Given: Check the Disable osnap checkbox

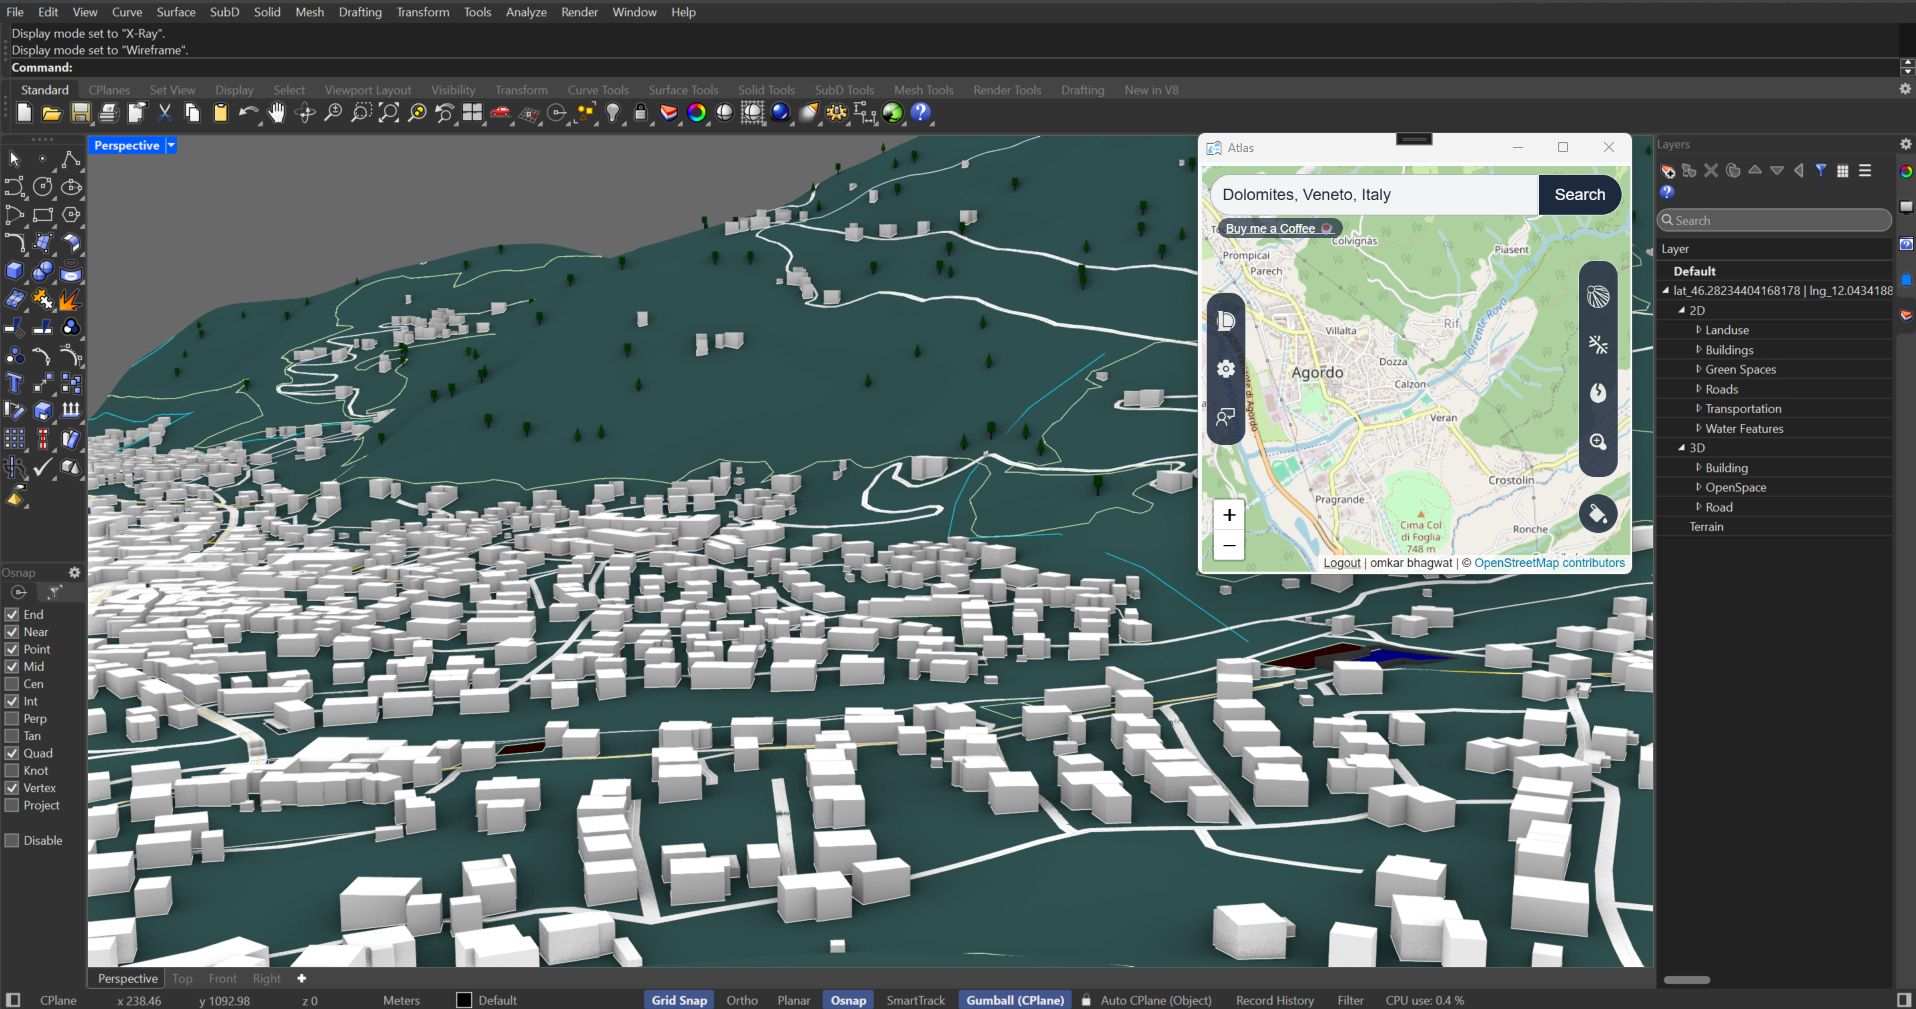Looking at the screenshot, I should pos(12,840).
